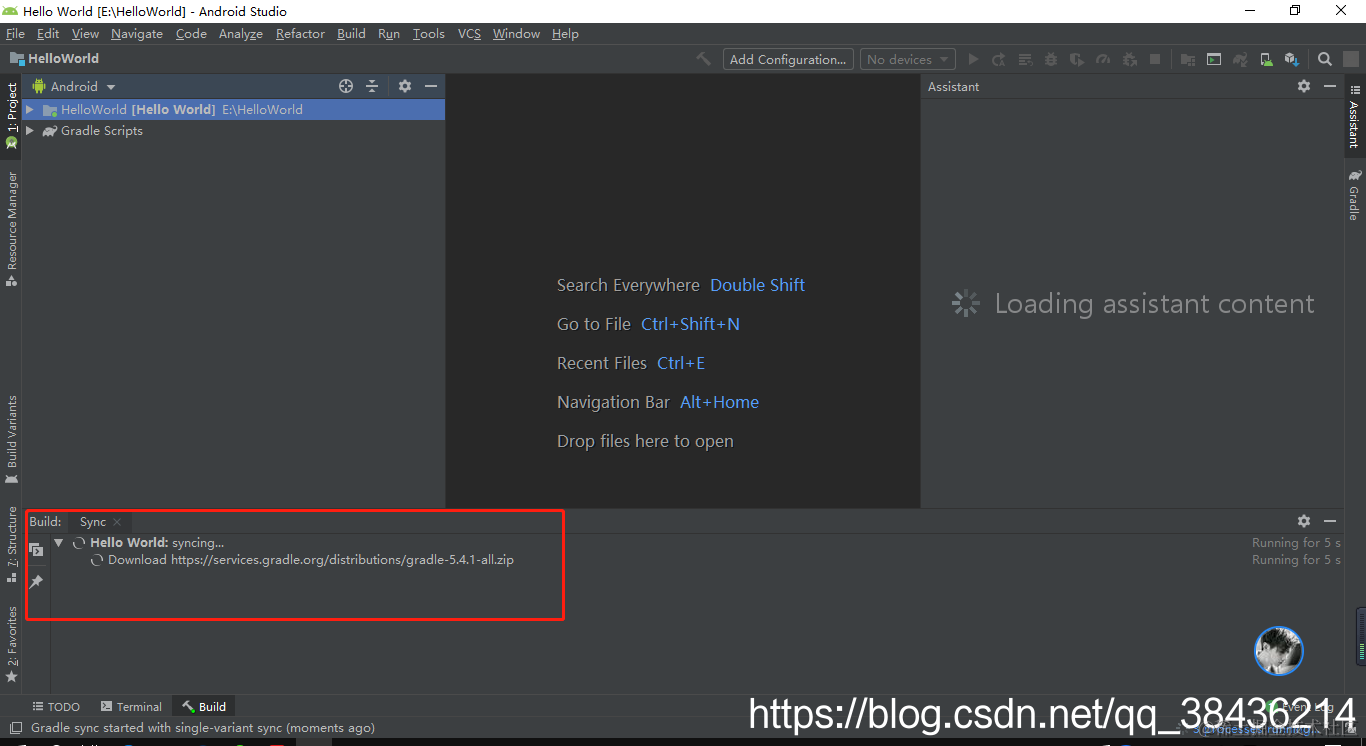Select the Build bottom tab
Image resolution: width=1366 pixels, height=746 pixels.
point(204,706)
